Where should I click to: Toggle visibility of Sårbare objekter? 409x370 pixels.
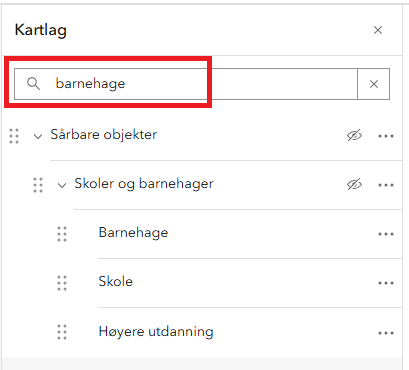[x=354, y=136]
